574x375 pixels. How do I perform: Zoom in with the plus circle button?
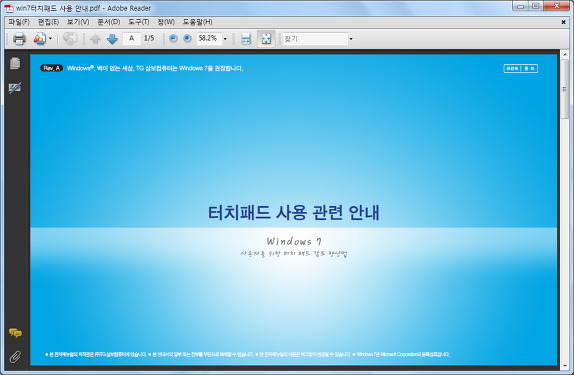coord(187,38)
